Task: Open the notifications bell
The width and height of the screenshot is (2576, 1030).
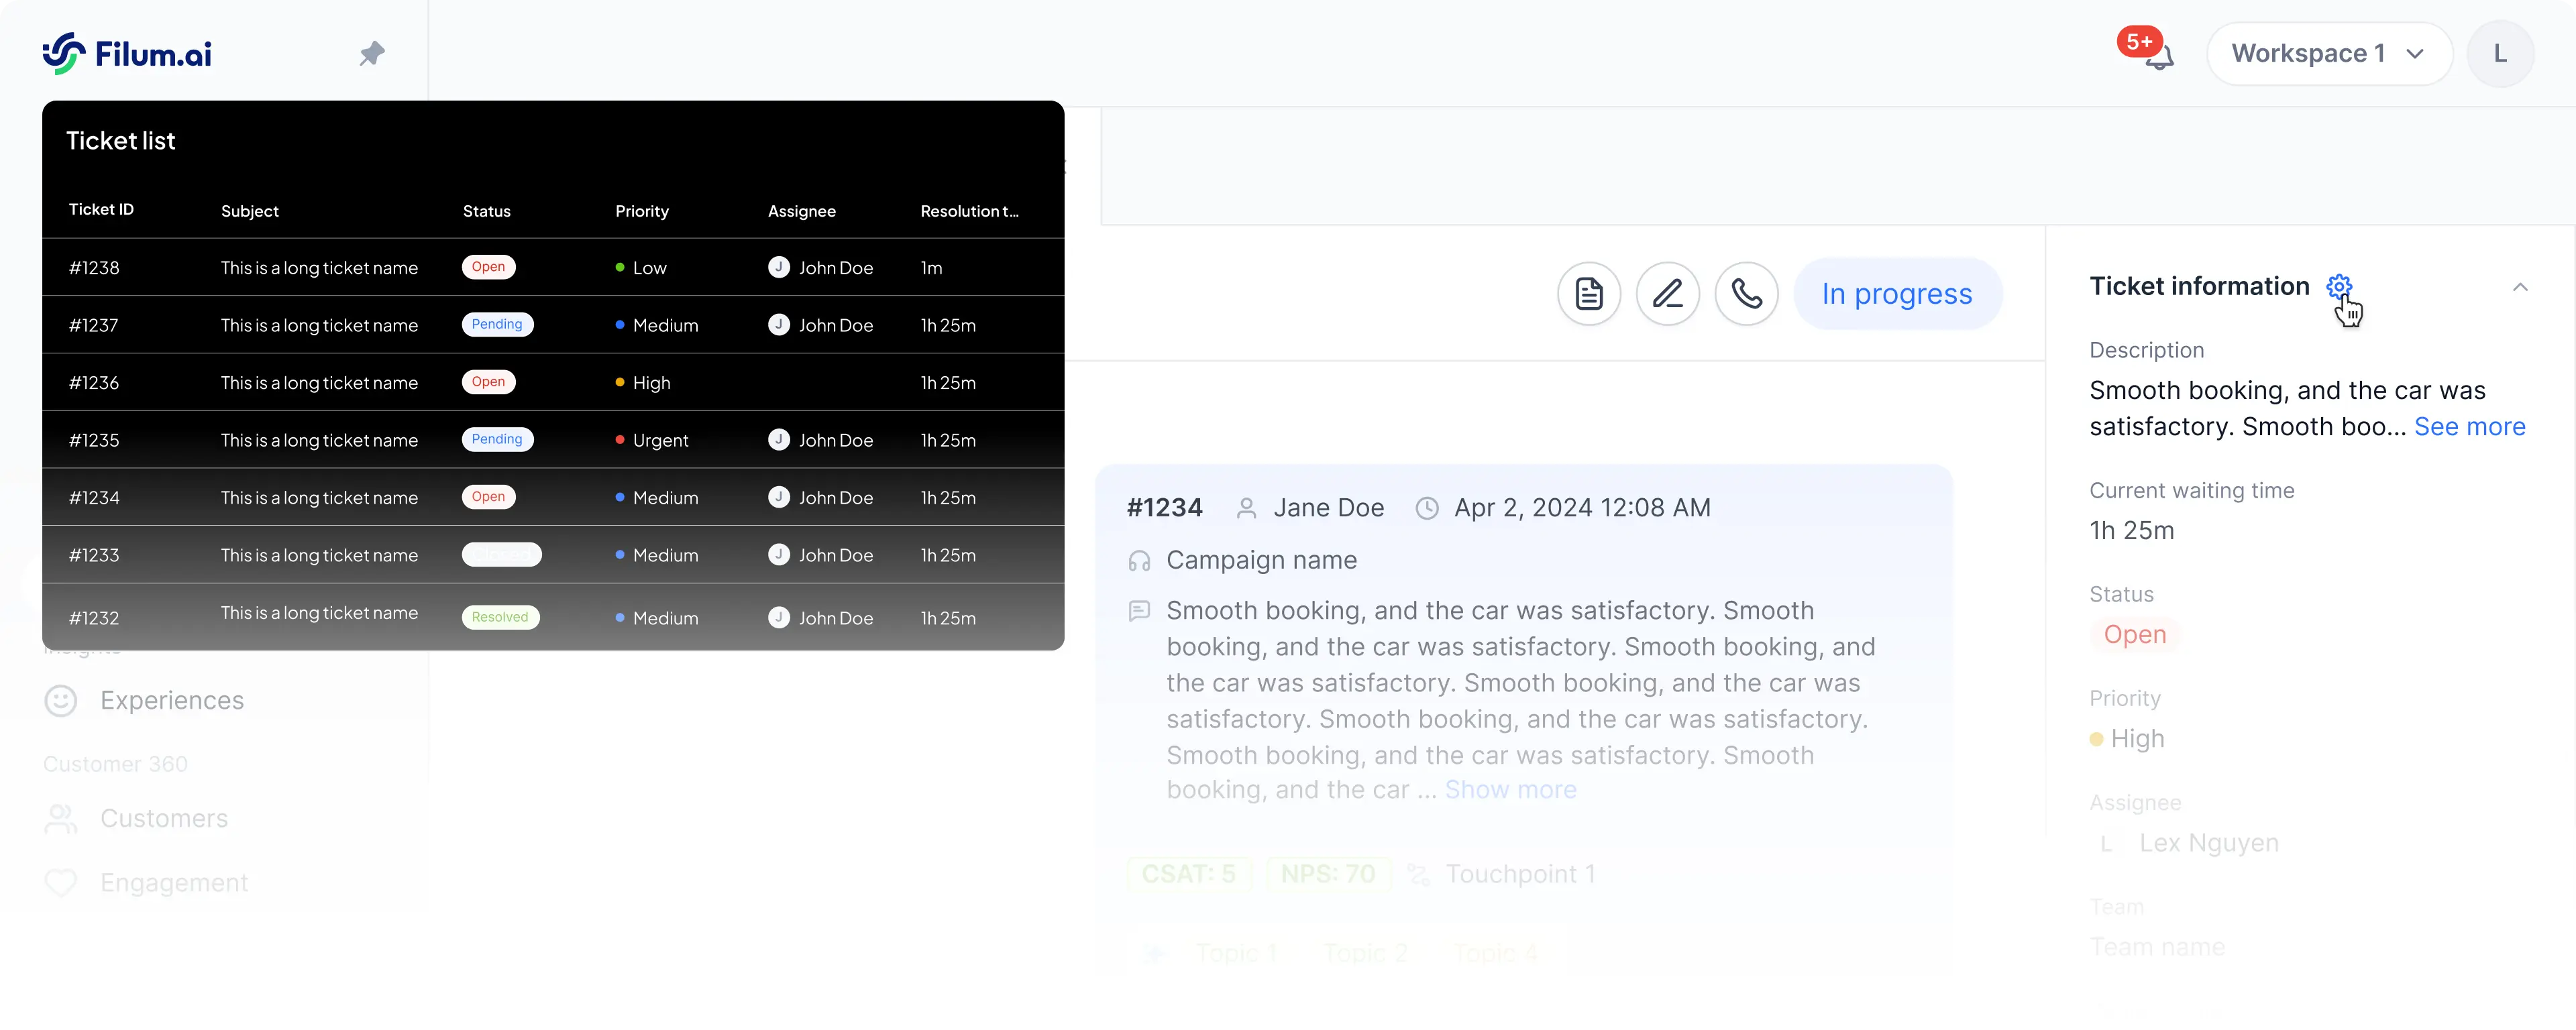Action: (x=2159, y=56)
